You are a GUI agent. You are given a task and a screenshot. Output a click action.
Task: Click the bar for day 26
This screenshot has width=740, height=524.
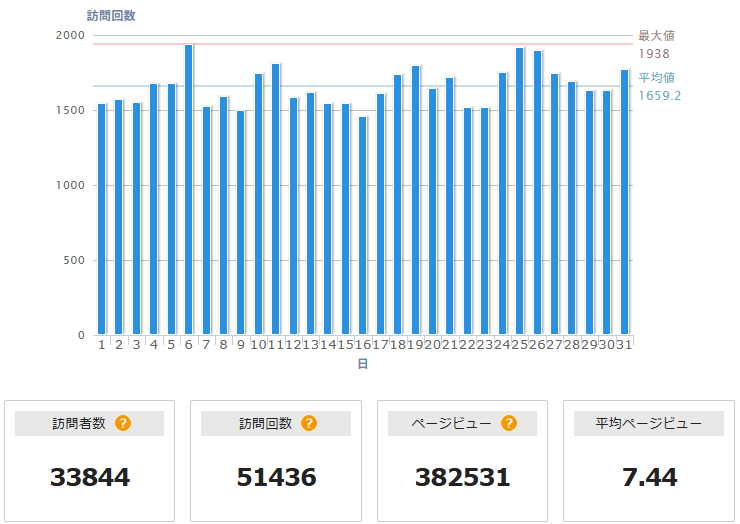(537, 193)
